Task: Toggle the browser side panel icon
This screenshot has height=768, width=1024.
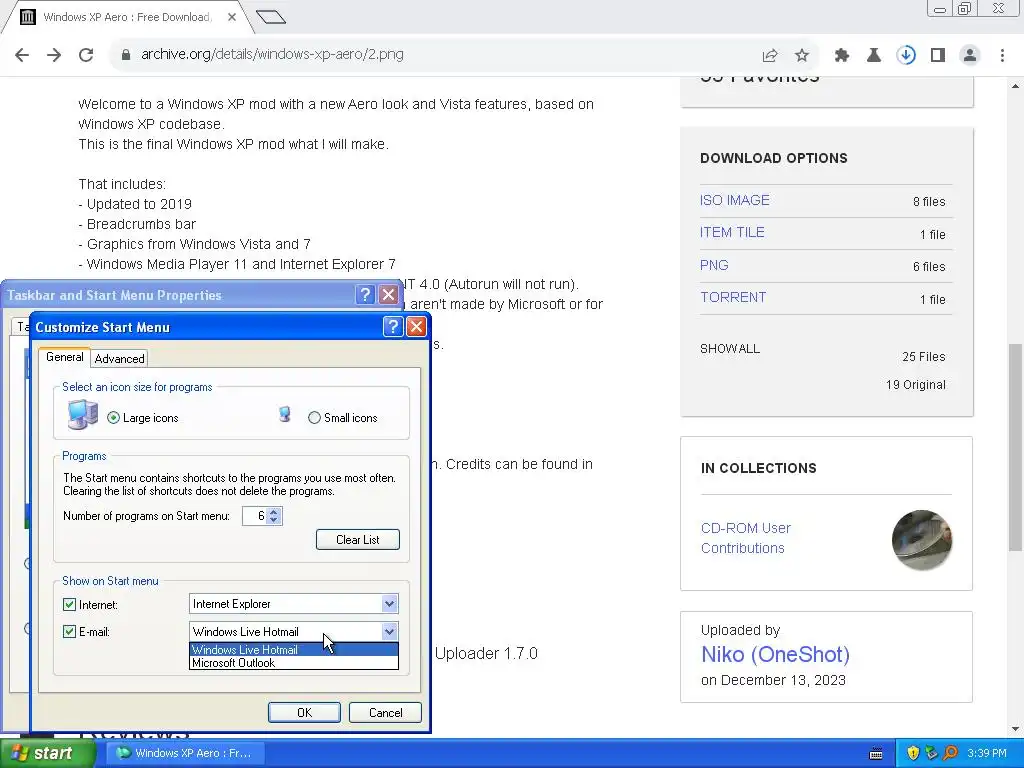Action: 938,56
